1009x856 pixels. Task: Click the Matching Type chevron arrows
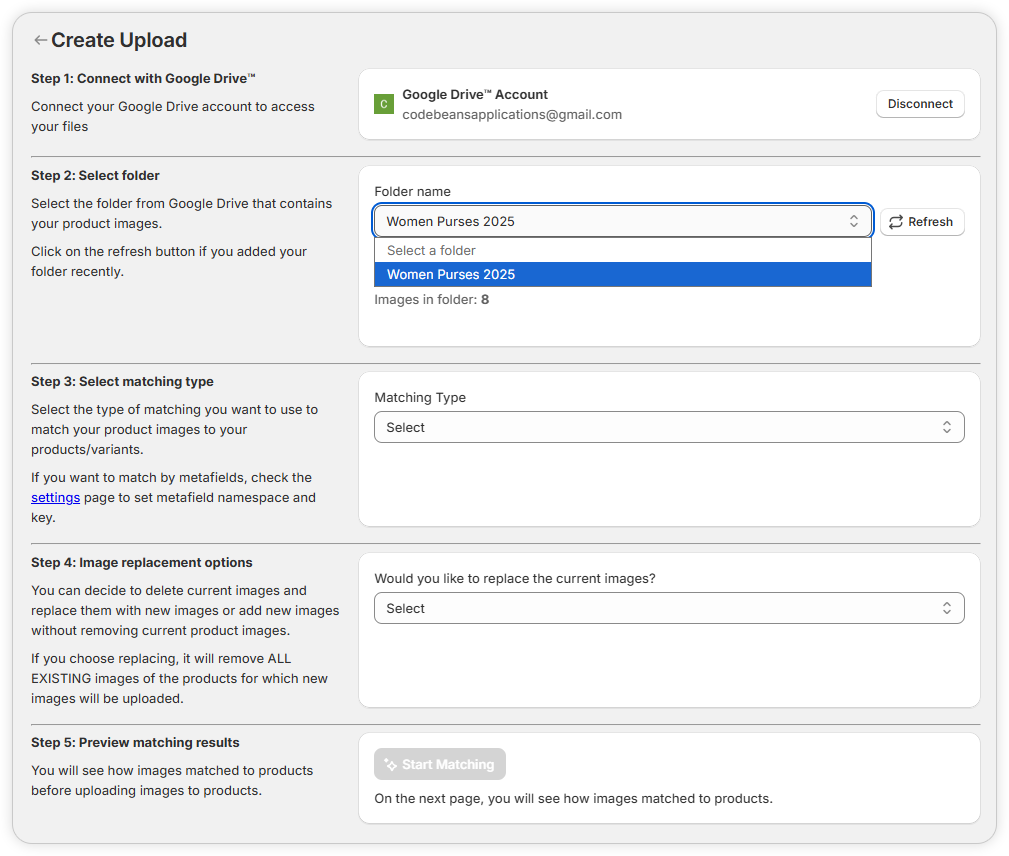pos(946,427)
